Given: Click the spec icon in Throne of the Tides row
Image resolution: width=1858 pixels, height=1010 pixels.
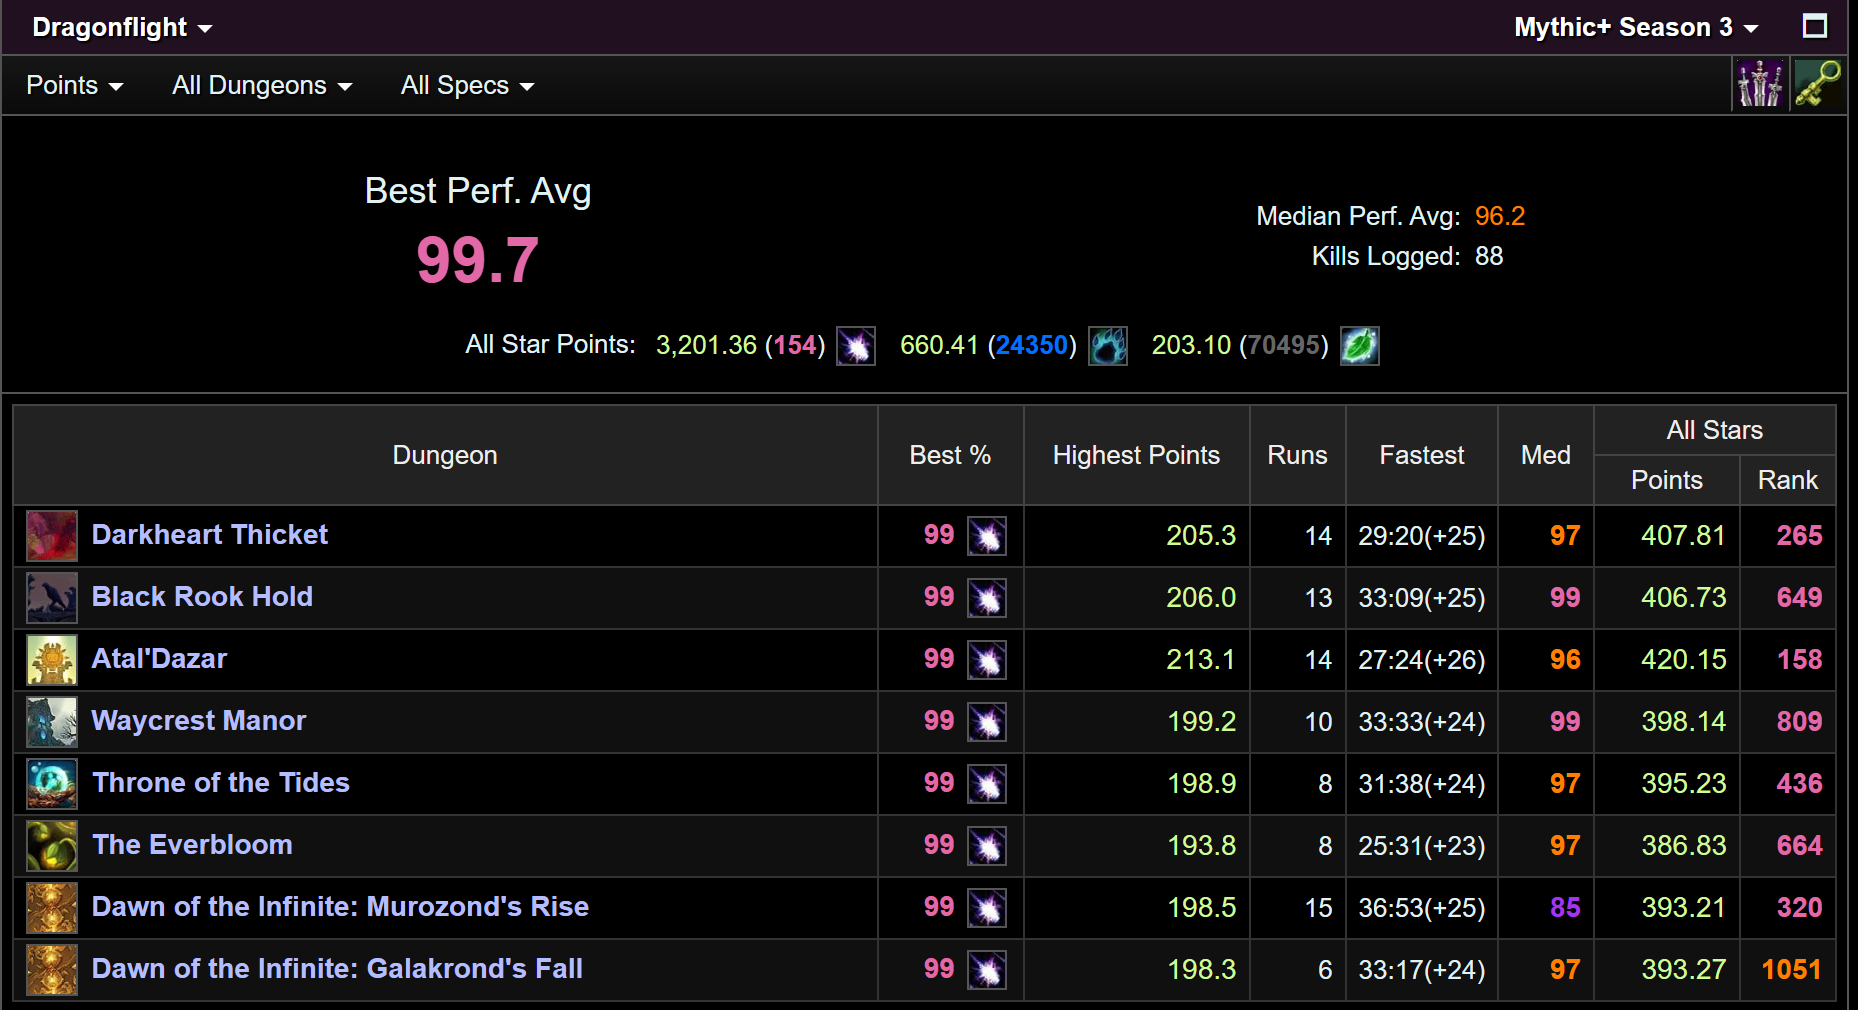Looking at the screenshot, I should 987,784.
